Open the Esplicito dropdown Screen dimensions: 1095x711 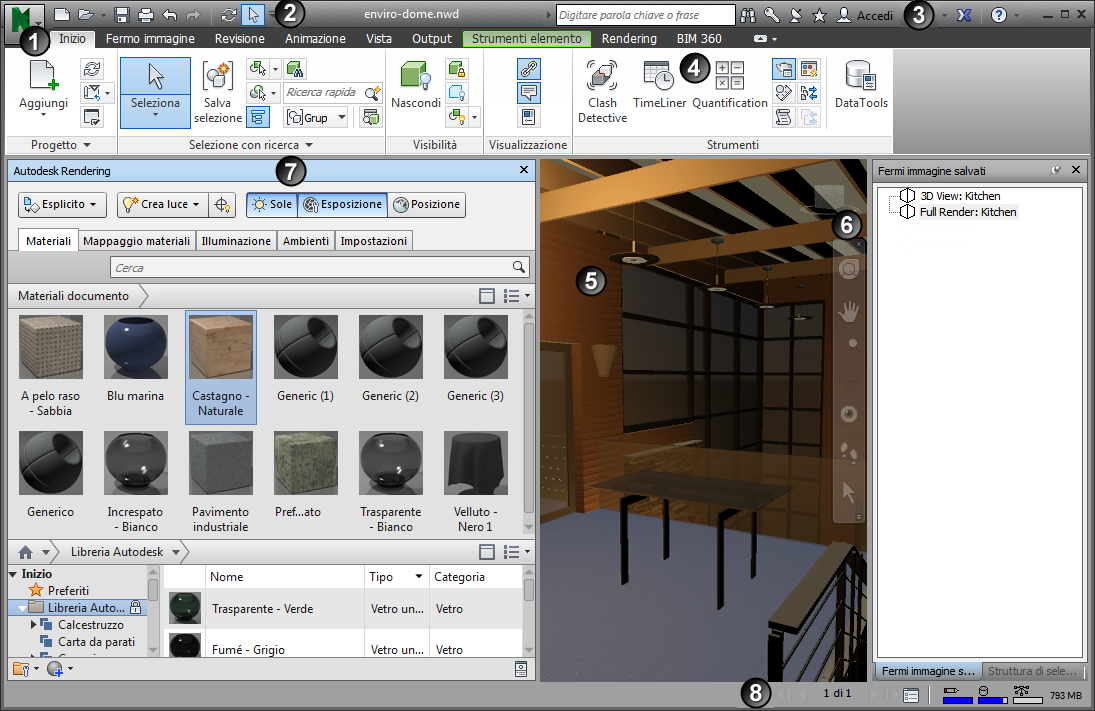pyautogui.click(x=62, y=205)
